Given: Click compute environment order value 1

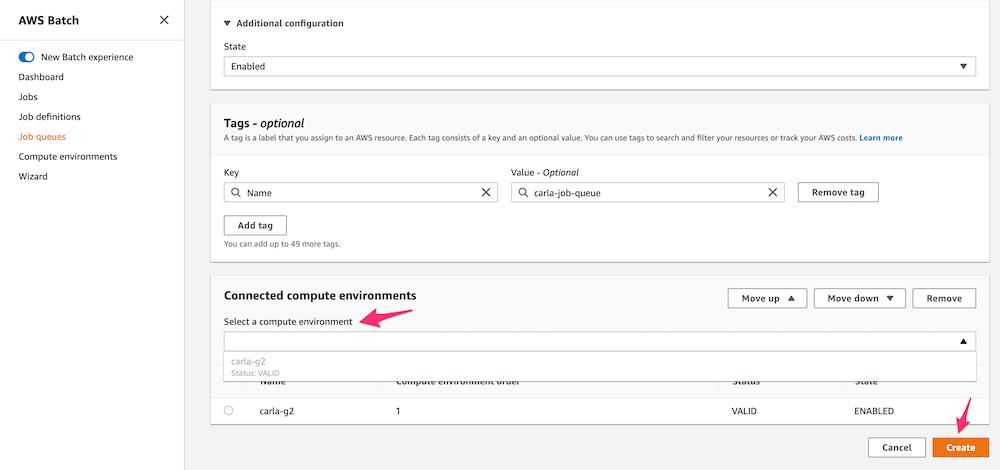Looking at the screenshot, I should tap(397, 411).
